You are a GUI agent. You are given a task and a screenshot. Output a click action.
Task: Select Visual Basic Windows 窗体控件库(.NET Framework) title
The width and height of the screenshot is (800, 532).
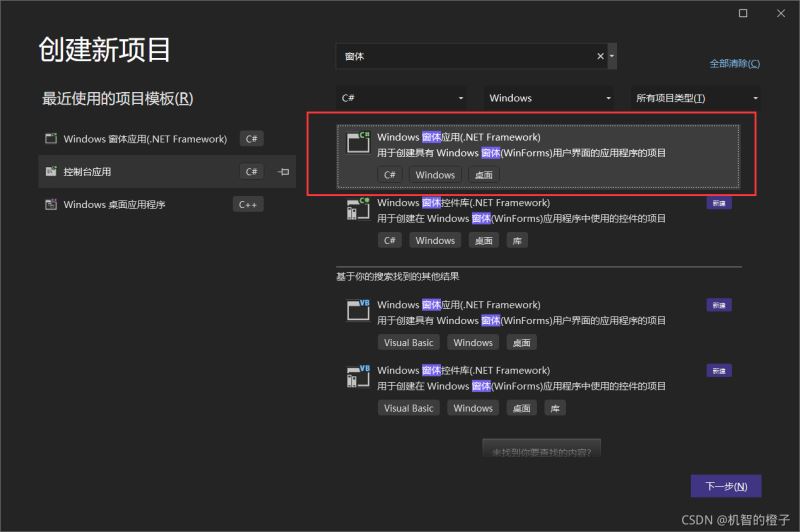tap(463, 370)
